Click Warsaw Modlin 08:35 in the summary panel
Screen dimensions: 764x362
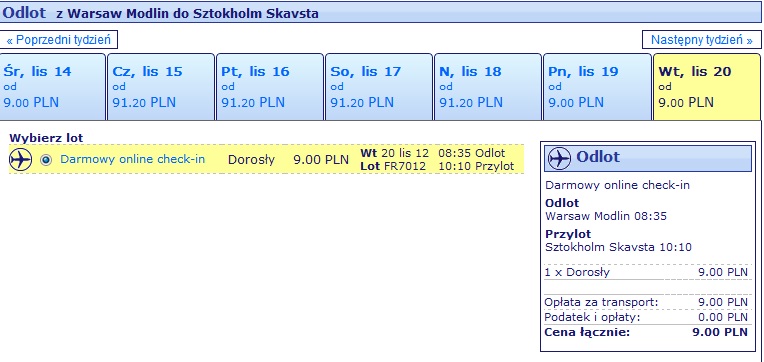[606, 216]
